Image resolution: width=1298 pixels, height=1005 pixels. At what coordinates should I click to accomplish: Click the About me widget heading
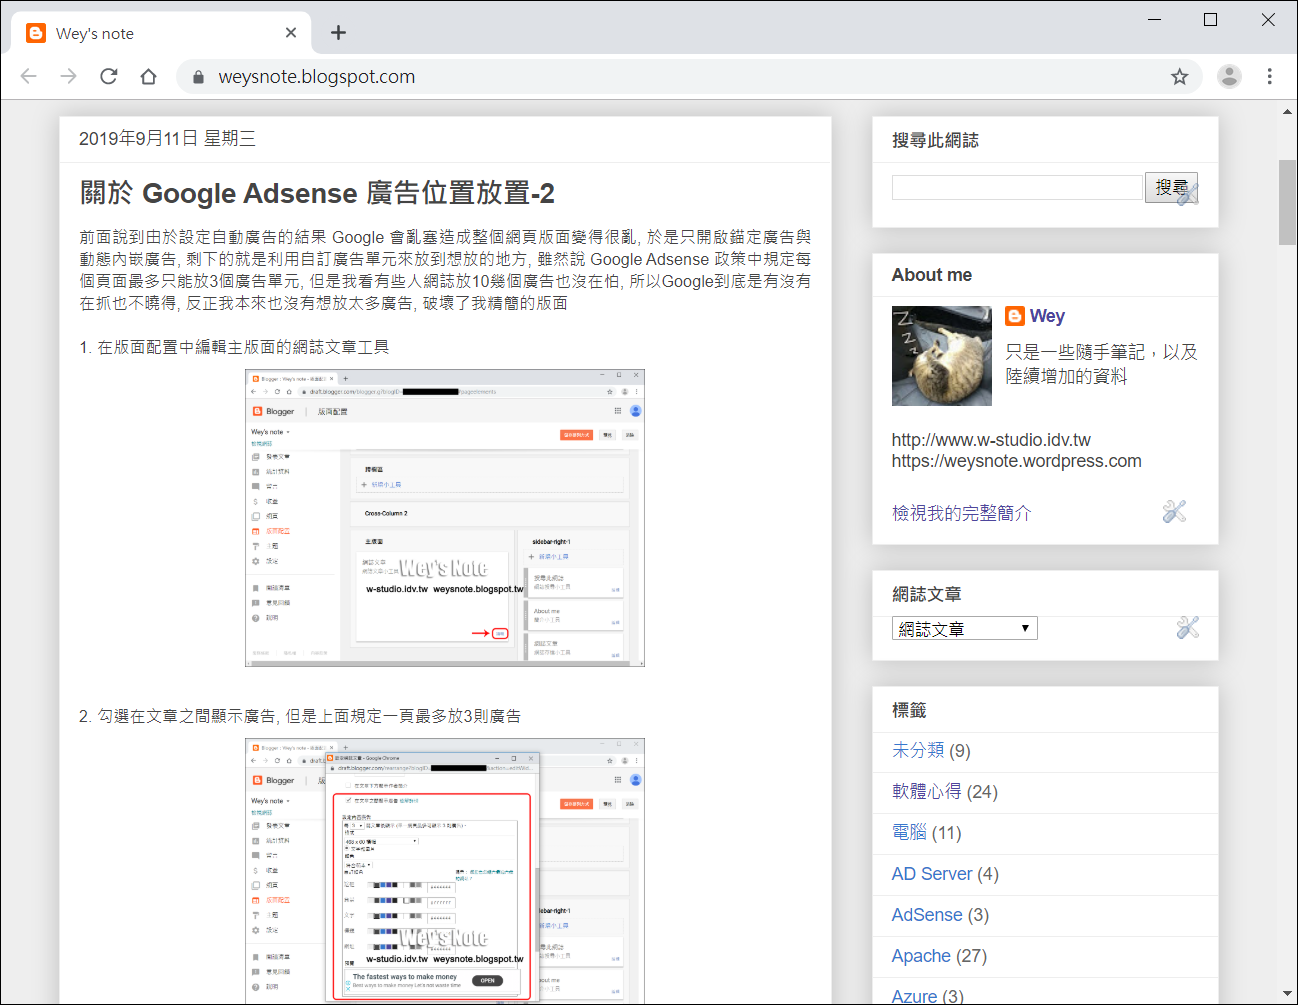click(932, 275)
